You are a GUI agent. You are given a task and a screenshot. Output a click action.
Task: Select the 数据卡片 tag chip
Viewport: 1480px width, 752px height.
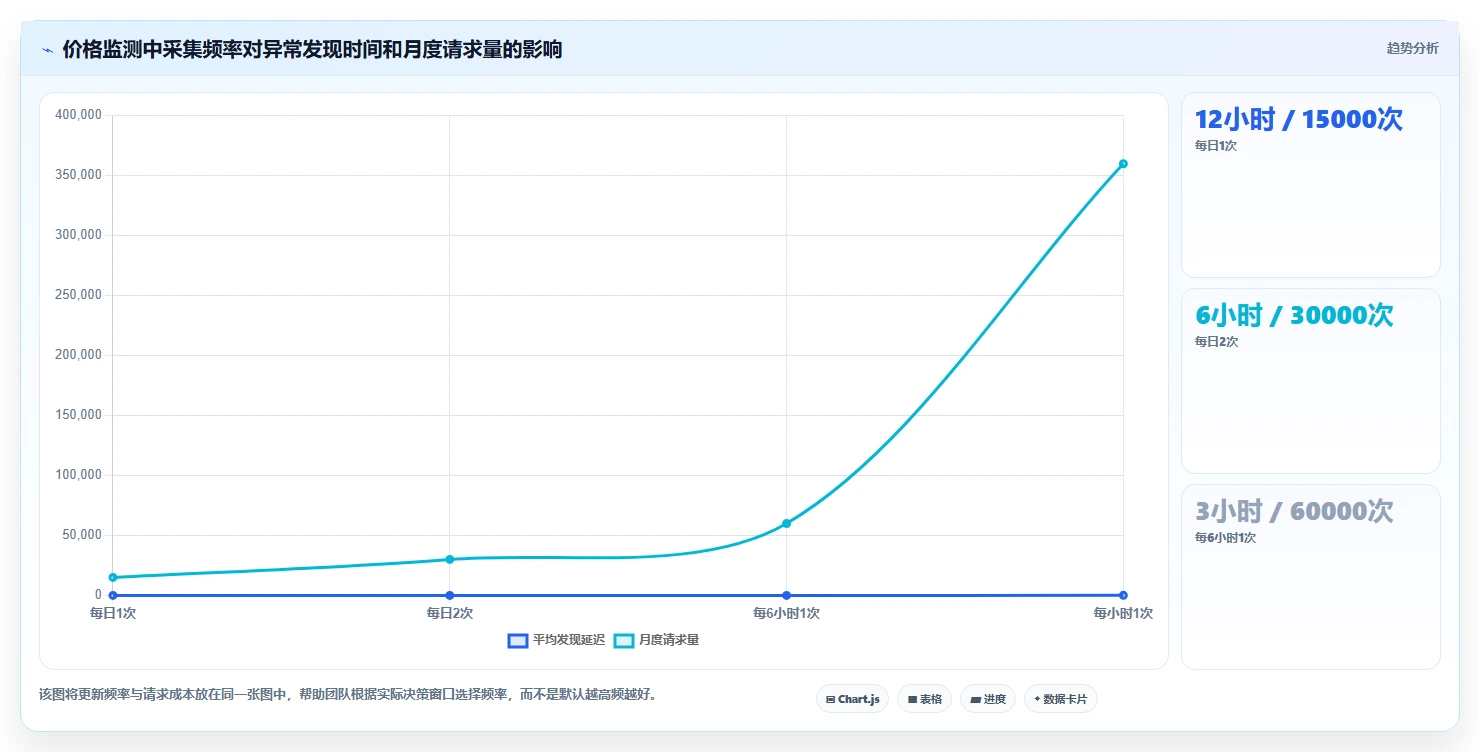coord(1060,699)
